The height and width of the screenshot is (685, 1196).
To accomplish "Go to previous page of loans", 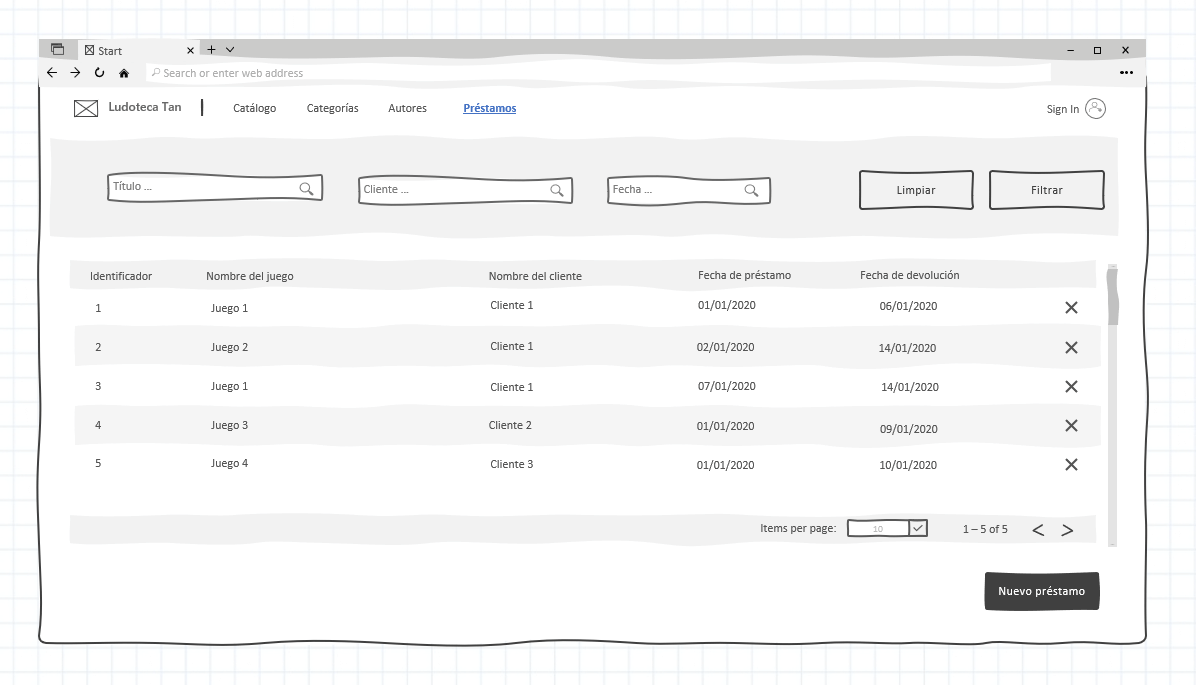I will click(x=1038, y=530).
